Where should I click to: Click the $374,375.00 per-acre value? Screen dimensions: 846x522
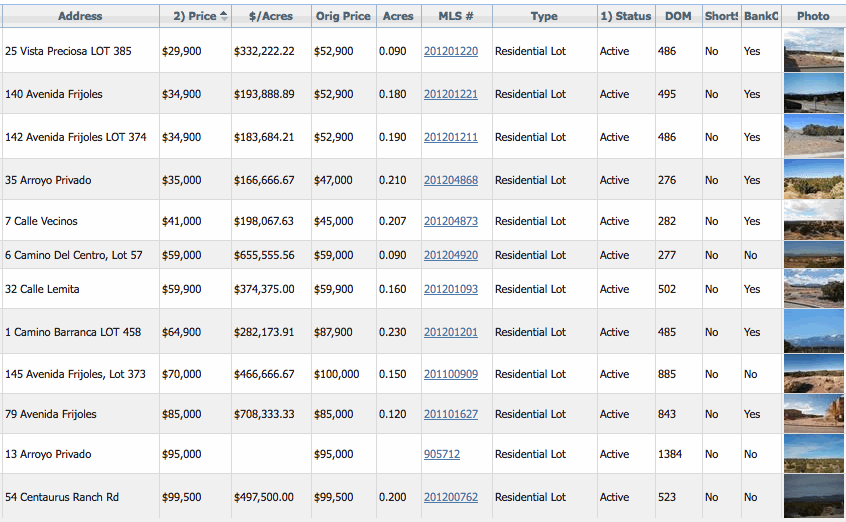coord(264,289)
